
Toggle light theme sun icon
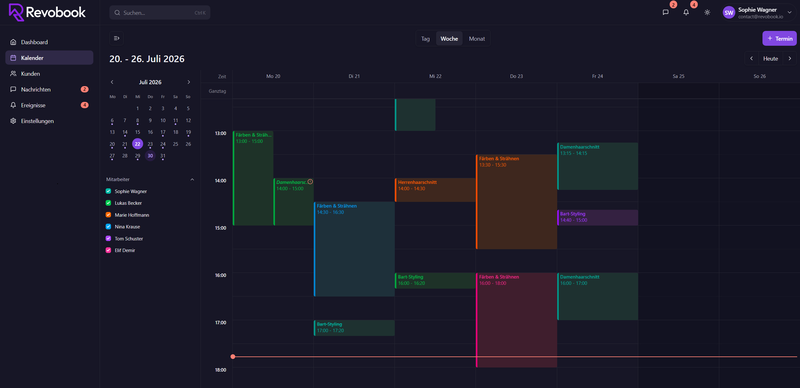pos(707,12)
